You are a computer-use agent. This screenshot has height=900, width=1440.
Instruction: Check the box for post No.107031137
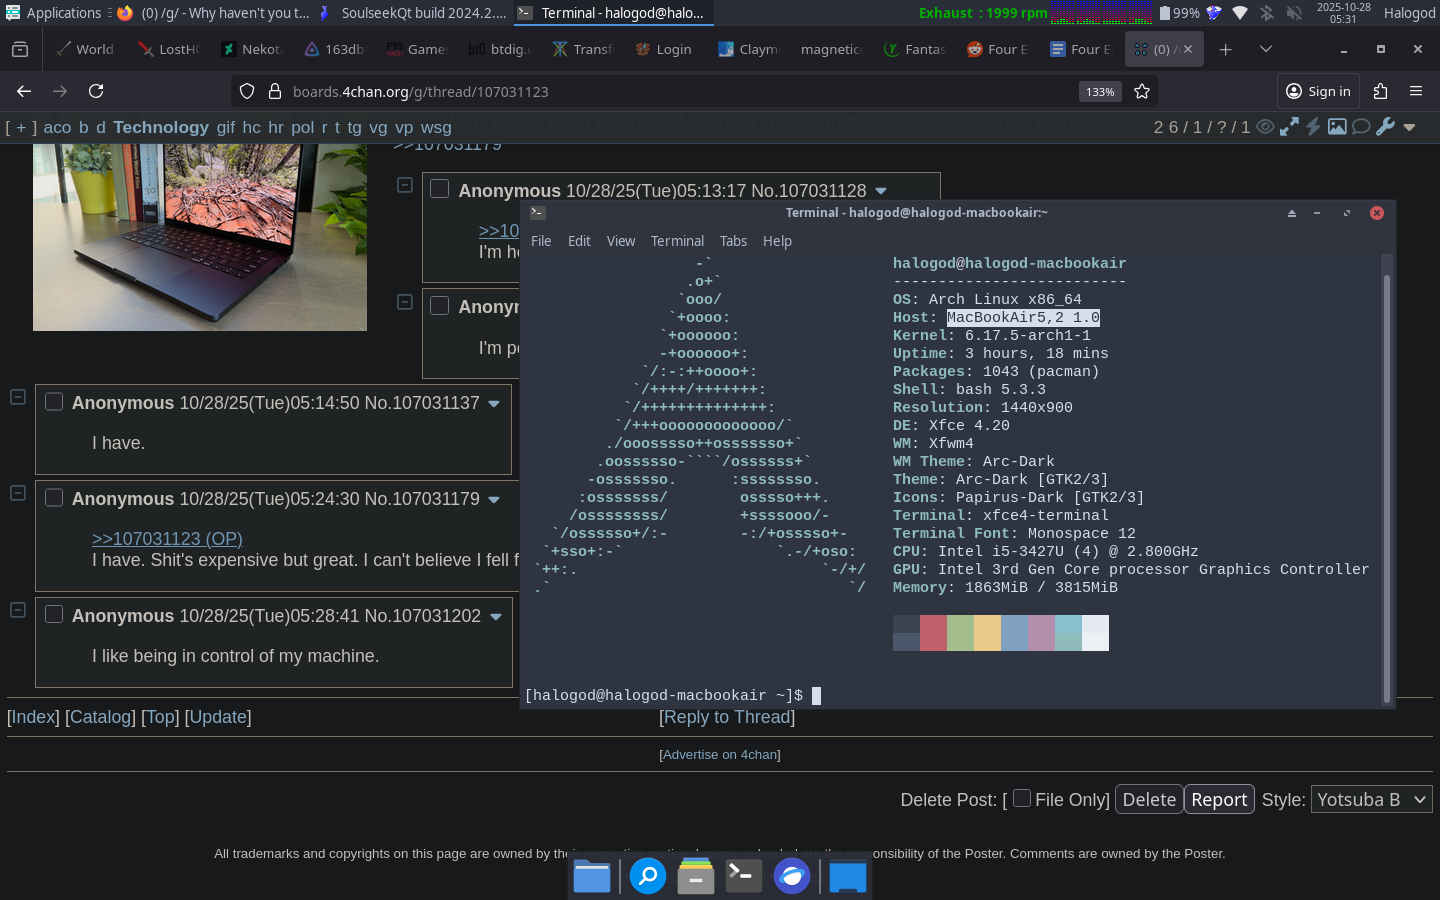[x=54, y=401]
